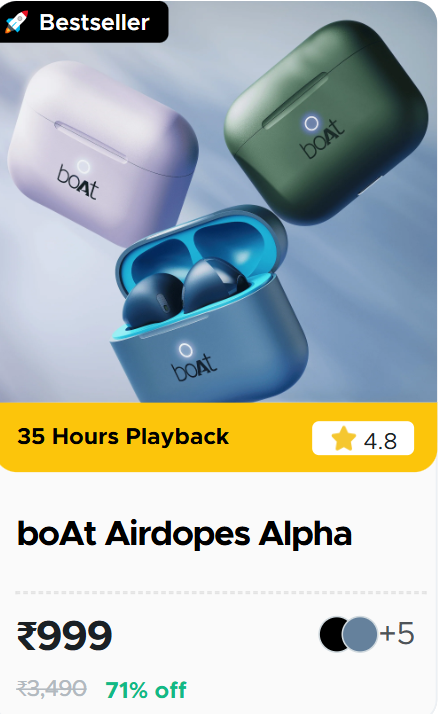
Task: Click the boAt logo on blue case
Action: point(194,367)
